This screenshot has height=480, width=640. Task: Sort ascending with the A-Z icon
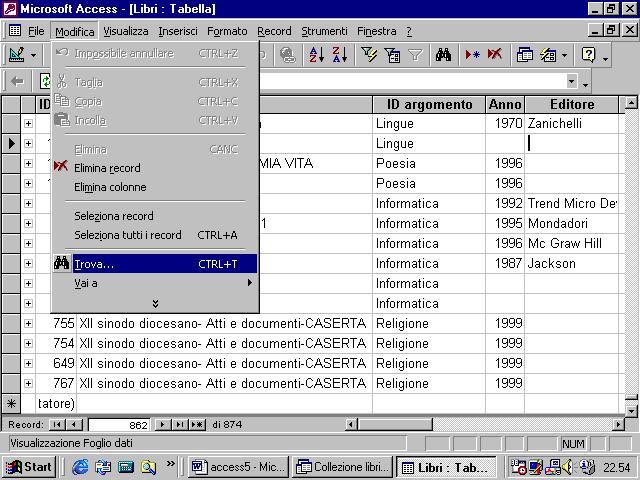(x=316, y=55)
